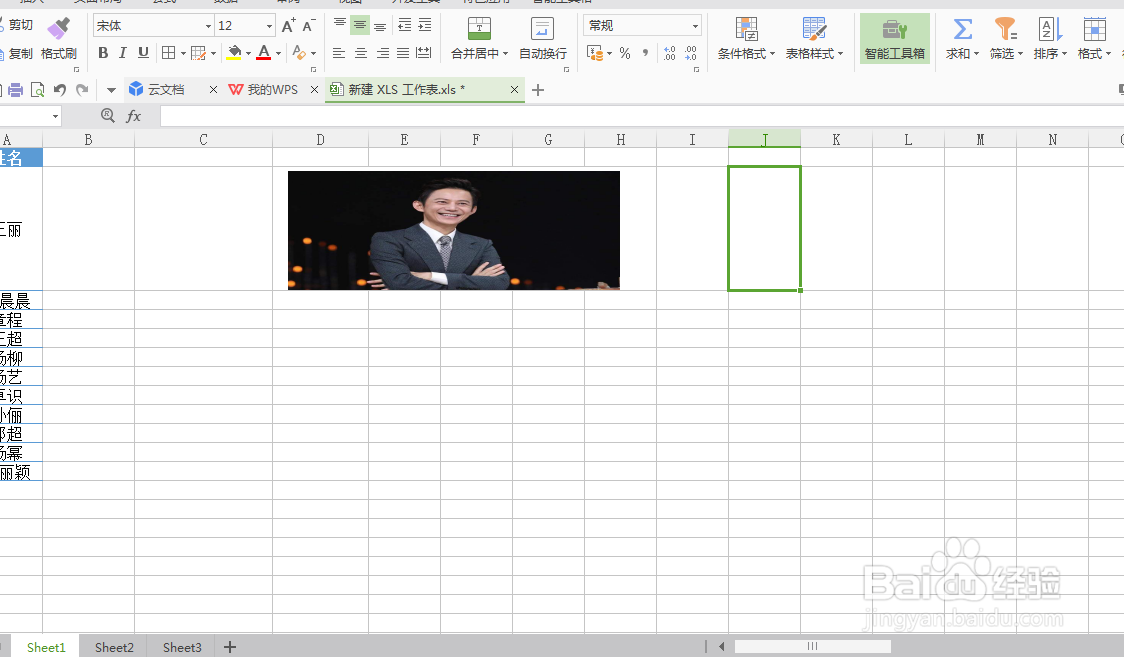Viewport: 1124px width, 657px height.
Task: Decrease decimal places
Action: [690, 53]
